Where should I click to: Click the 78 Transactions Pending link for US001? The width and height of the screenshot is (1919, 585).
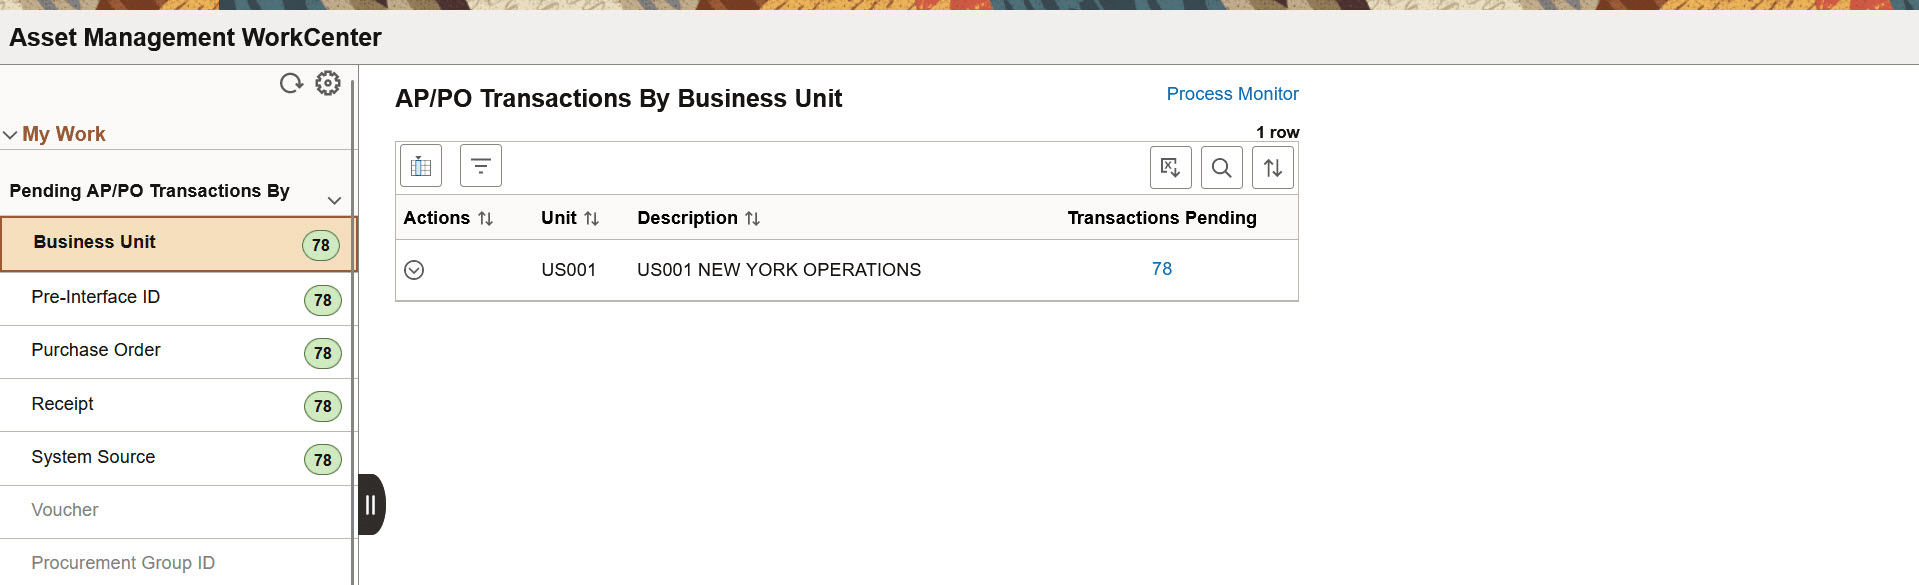click(x=1162, y=269)
